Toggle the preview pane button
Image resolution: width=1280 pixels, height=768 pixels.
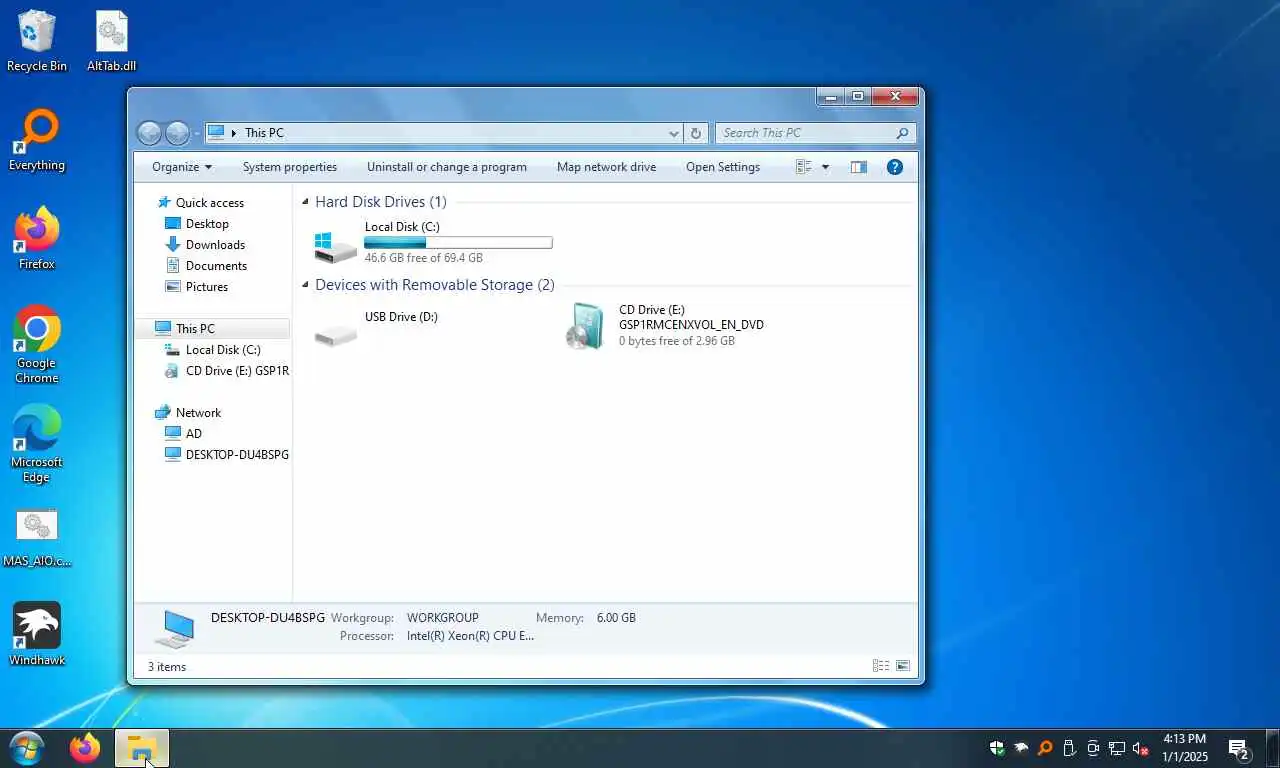[x=858, y=167]
